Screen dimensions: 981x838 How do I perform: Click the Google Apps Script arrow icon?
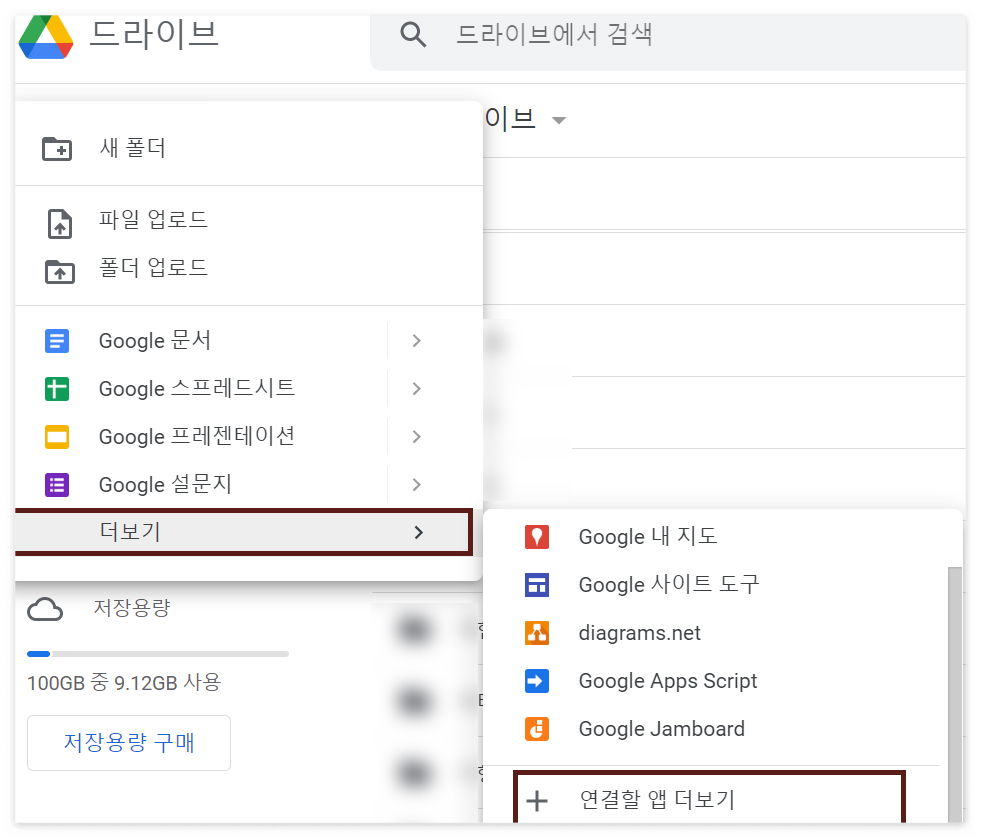tap(537, 681)
